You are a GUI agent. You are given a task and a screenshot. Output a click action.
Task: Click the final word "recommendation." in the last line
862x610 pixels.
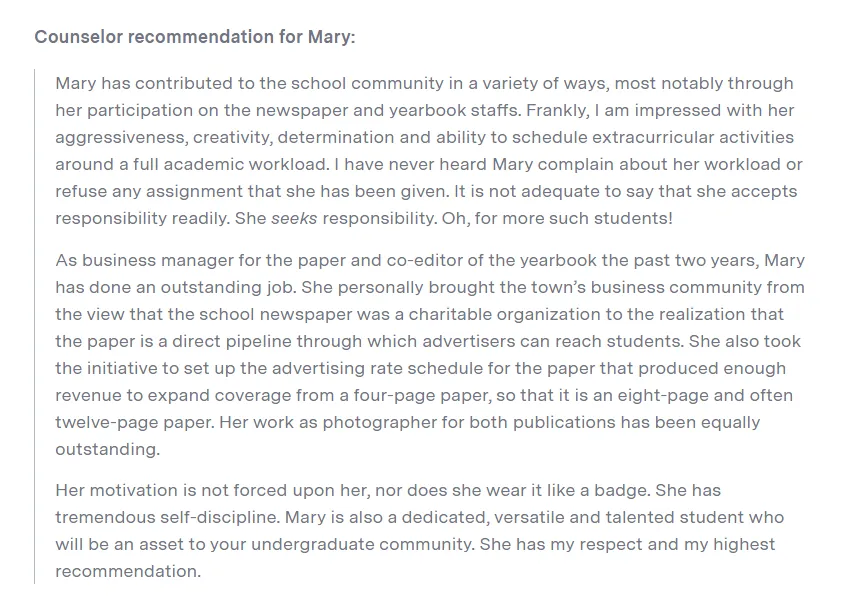click(x=127, y=572)
